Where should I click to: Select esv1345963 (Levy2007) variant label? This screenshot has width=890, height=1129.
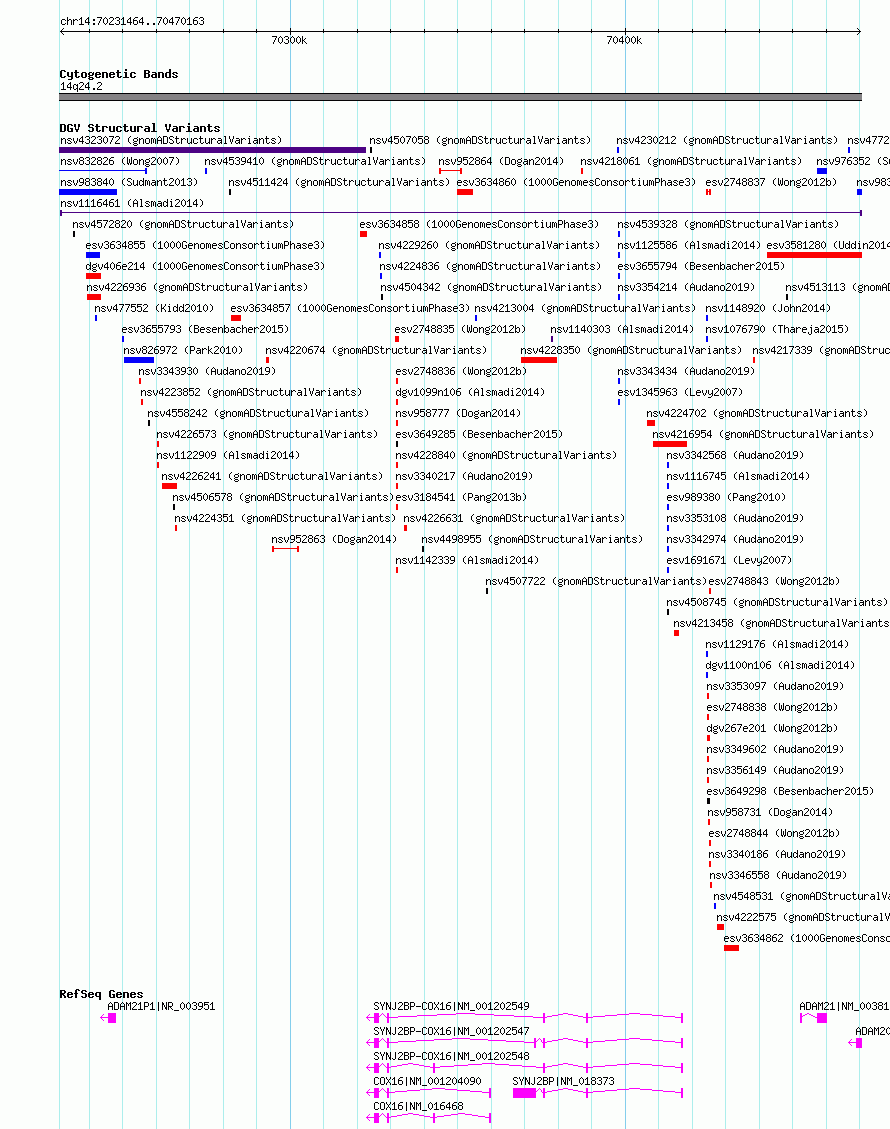pos(680,392)
